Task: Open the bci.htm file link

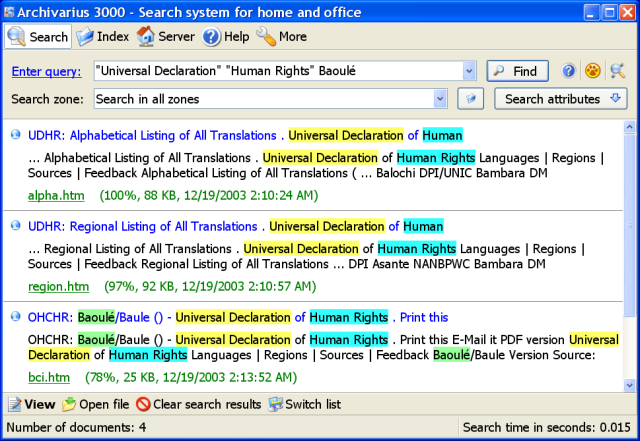Action: click(49, 377)
